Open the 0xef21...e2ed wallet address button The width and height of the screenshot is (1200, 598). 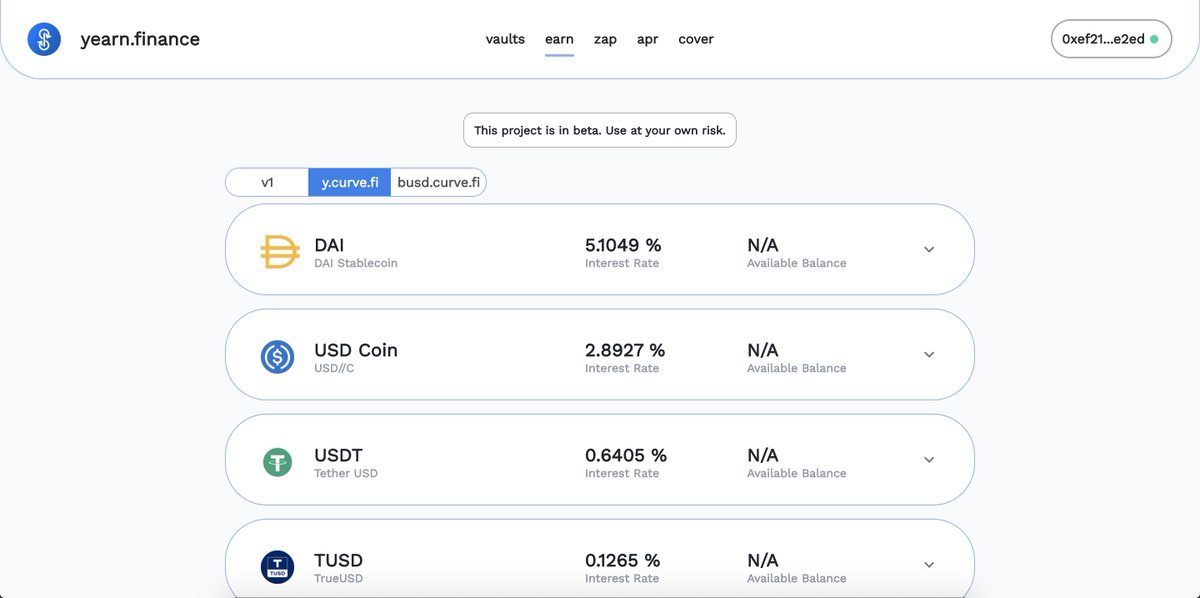click(x=1111, y=39)
